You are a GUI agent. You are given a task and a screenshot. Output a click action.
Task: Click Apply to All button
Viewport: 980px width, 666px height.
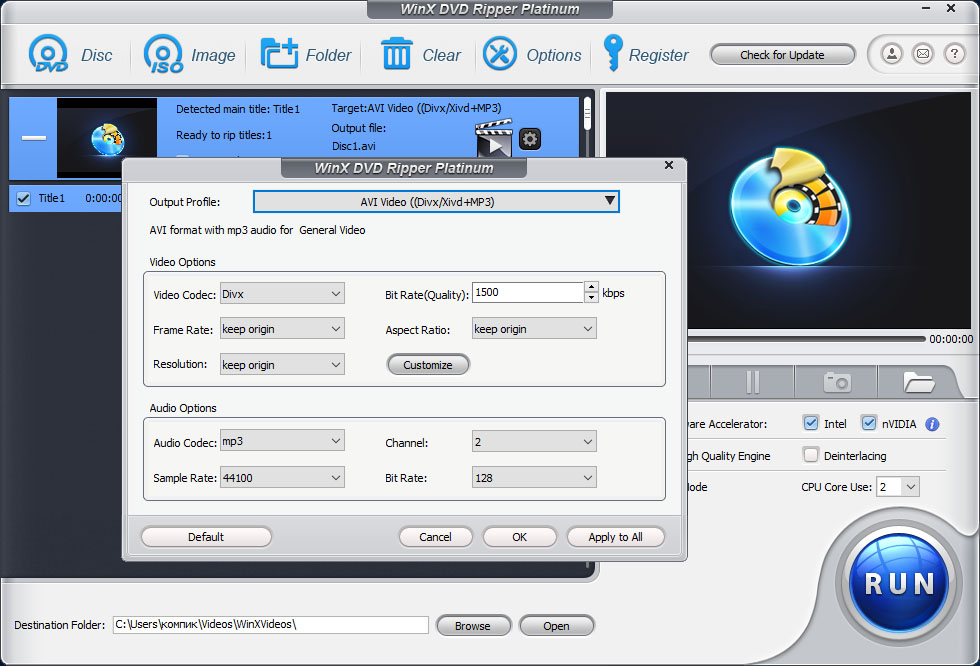(616, 537)
